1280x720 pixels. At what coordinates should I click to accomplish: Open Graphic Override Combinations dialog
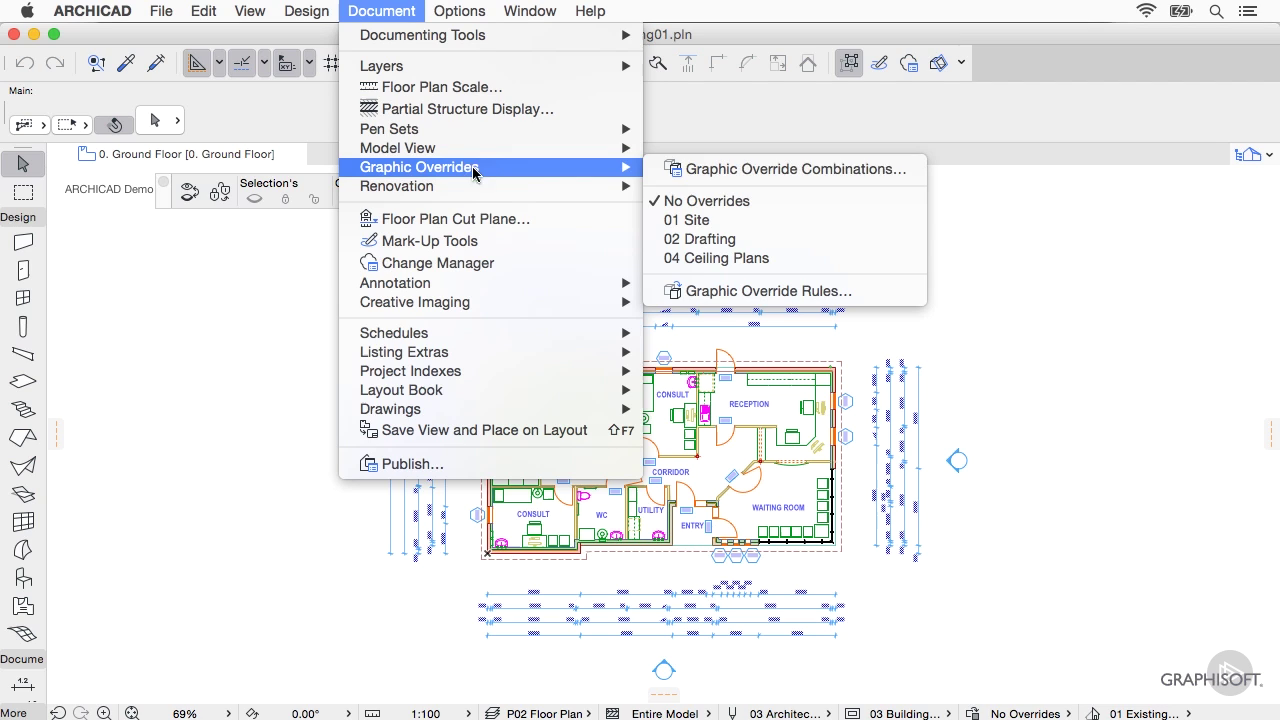(795, 169)
